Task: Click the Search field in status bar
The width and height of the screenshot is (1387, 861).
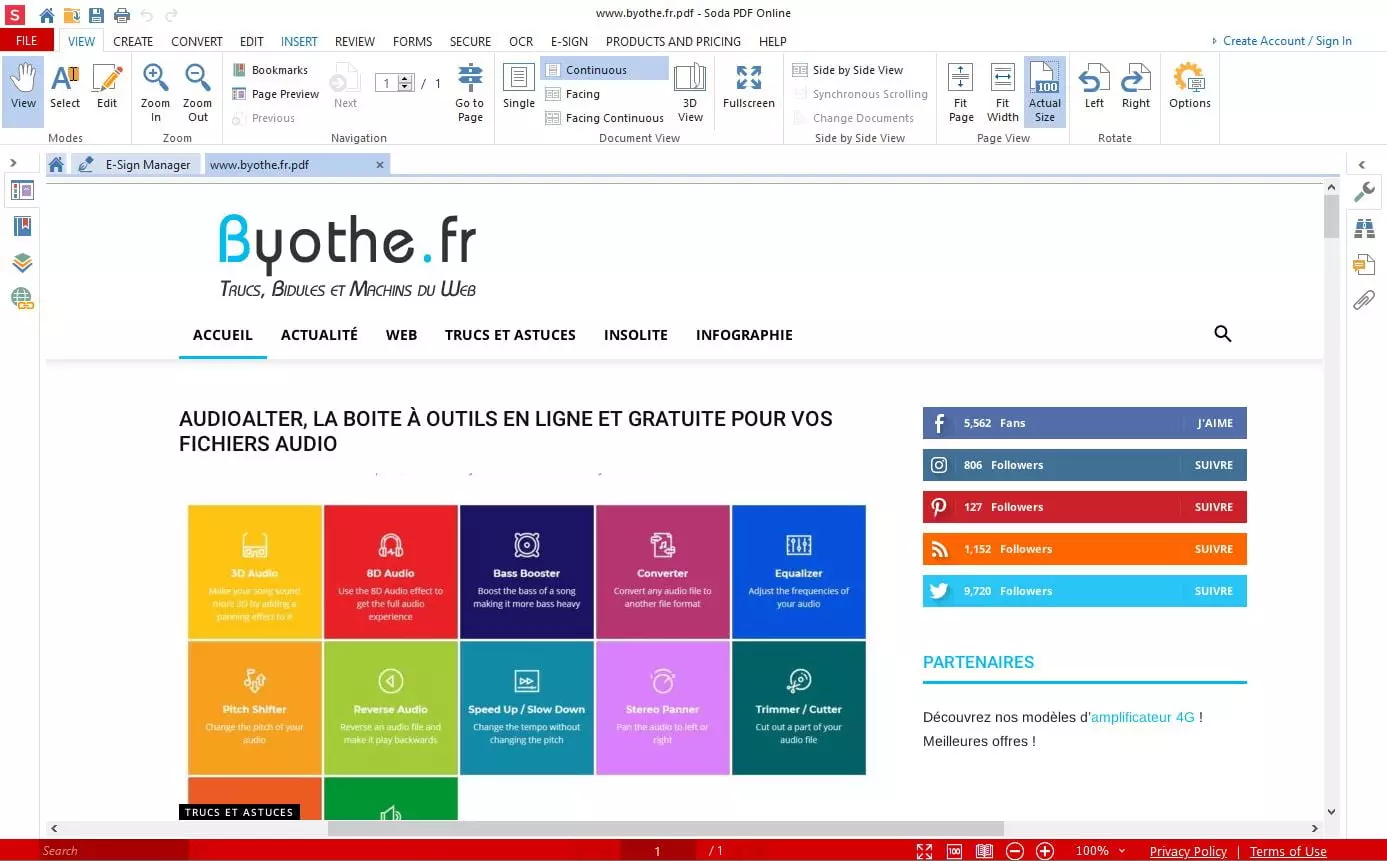Action: coord(112,851)
